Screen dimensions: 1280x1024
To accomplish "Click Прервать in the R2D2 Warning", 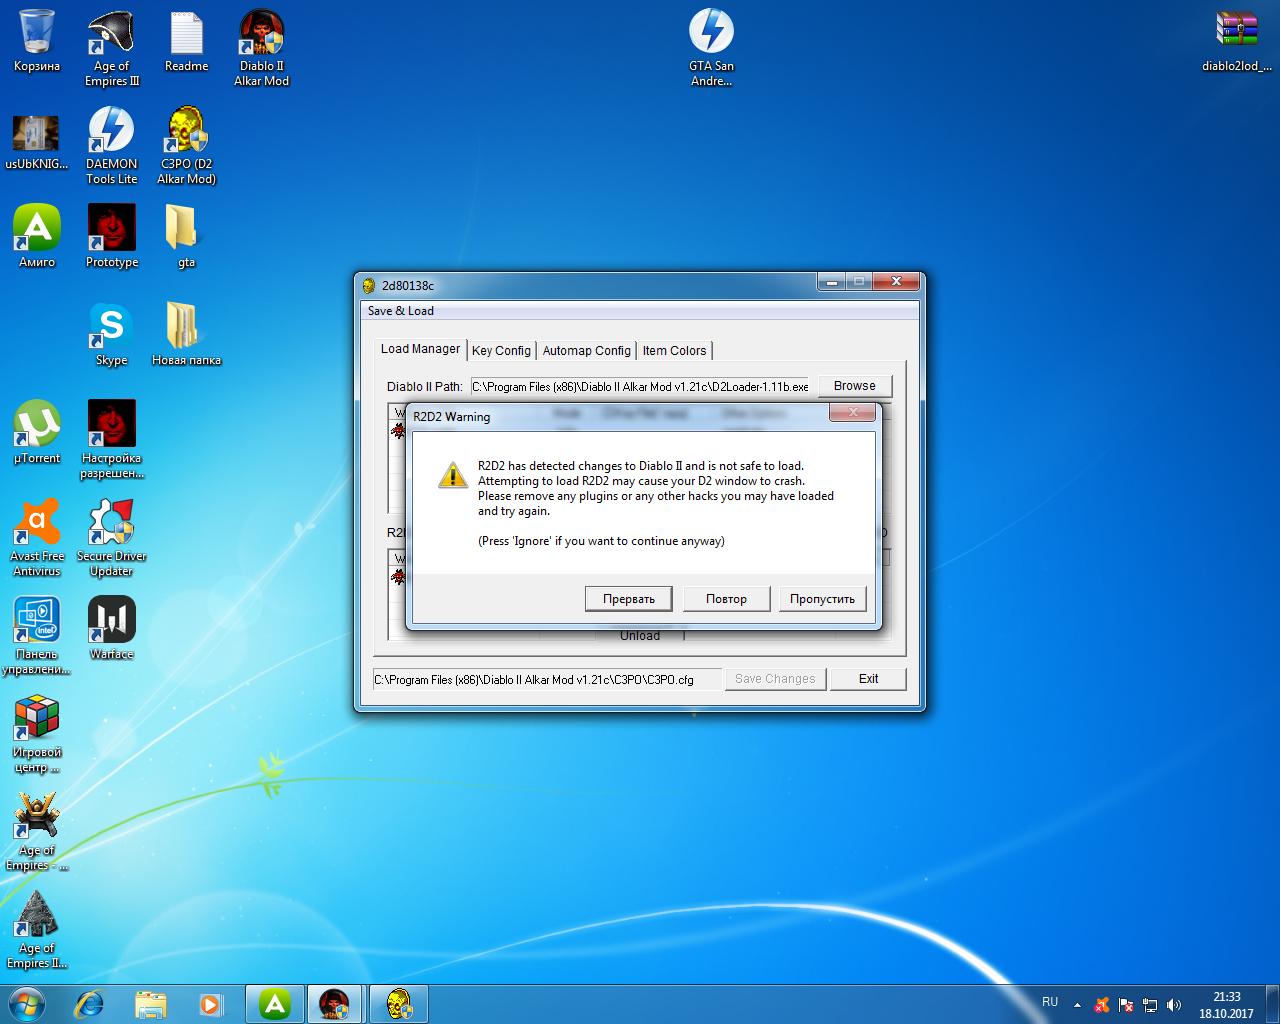I will (629, 599).
